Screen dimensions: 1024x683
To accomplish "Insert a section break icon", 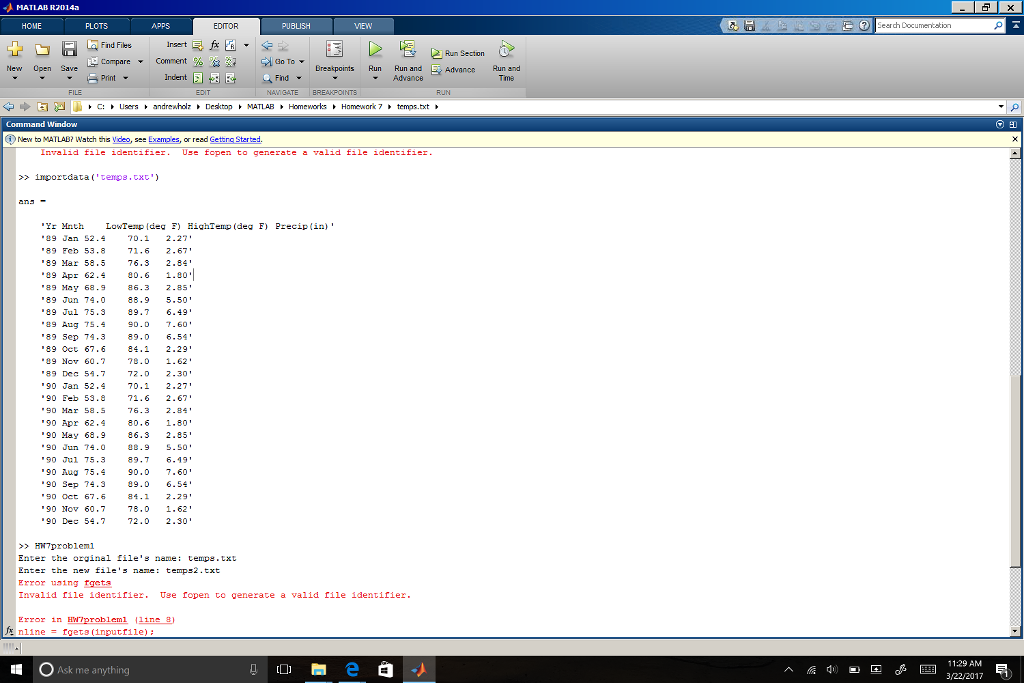I will click(197, 45).
